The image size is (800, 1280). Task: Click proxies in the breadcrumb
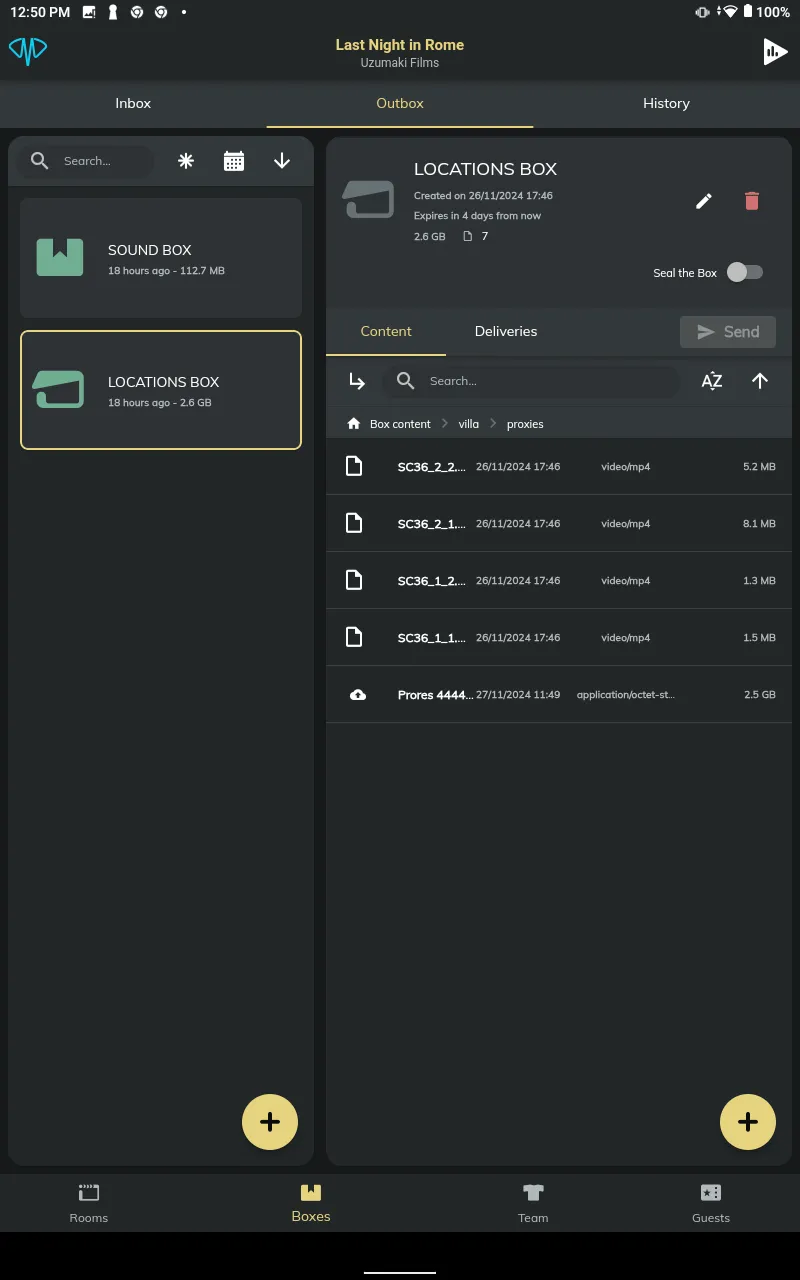coord(525,424)
